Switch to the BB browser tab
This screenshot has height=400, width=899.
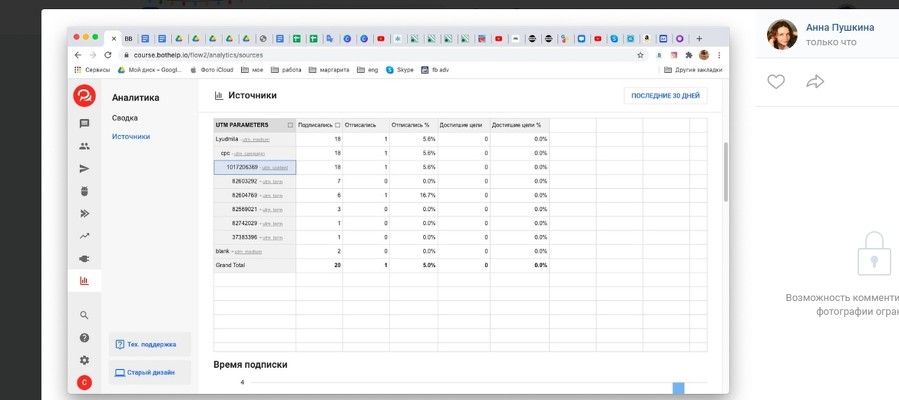point(128,39)
